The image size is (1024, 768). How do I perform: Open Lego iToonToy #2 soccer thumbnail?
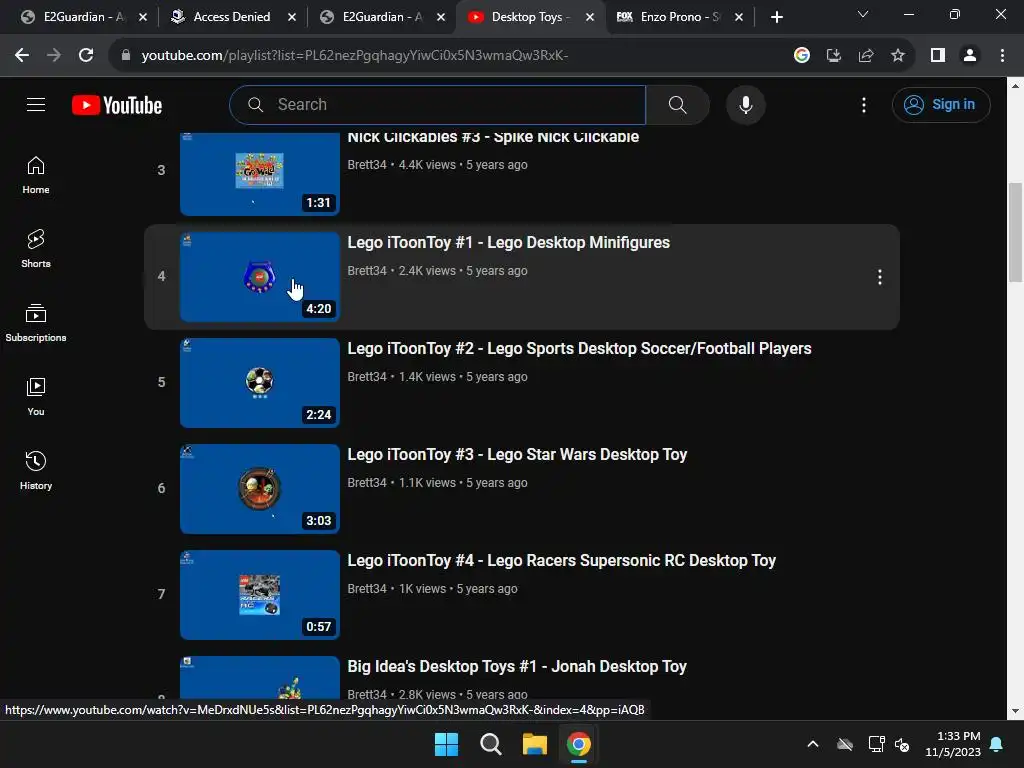260,383
